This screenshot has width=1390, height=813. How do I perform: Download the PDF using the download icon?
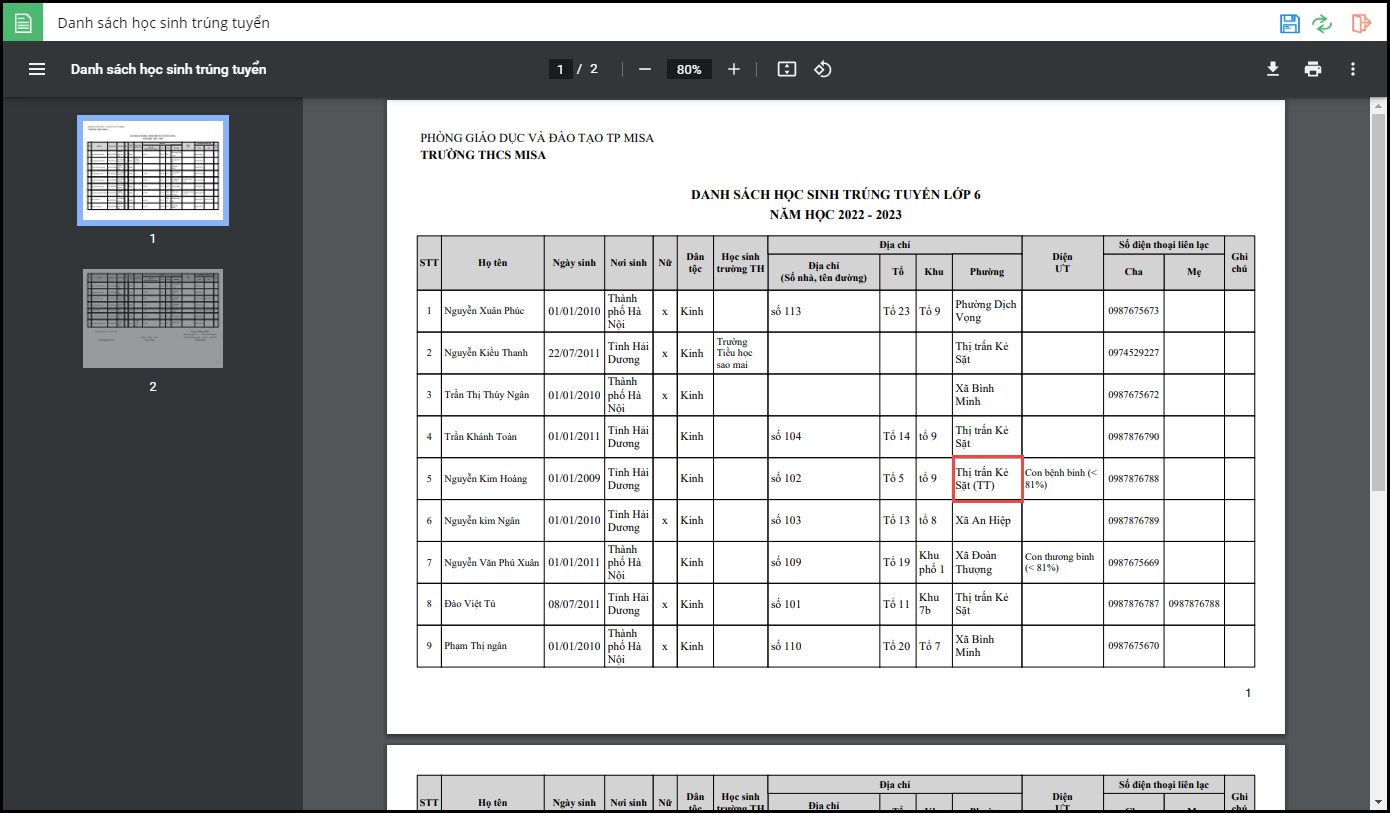[1273, 69]
